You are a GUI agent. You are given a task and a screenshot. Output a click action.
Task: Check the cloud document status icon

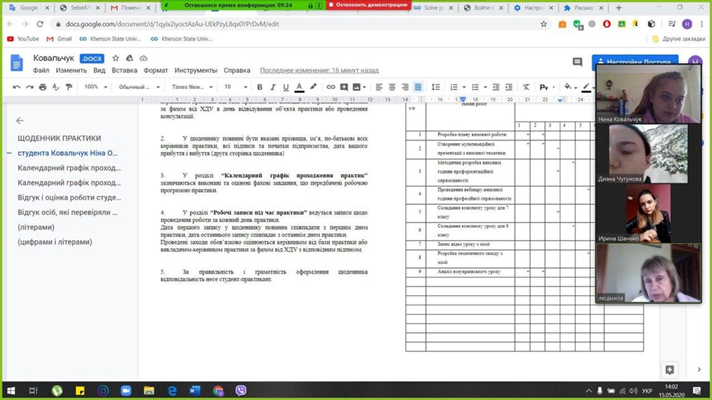pyautogui.click(x=143, y=58)
